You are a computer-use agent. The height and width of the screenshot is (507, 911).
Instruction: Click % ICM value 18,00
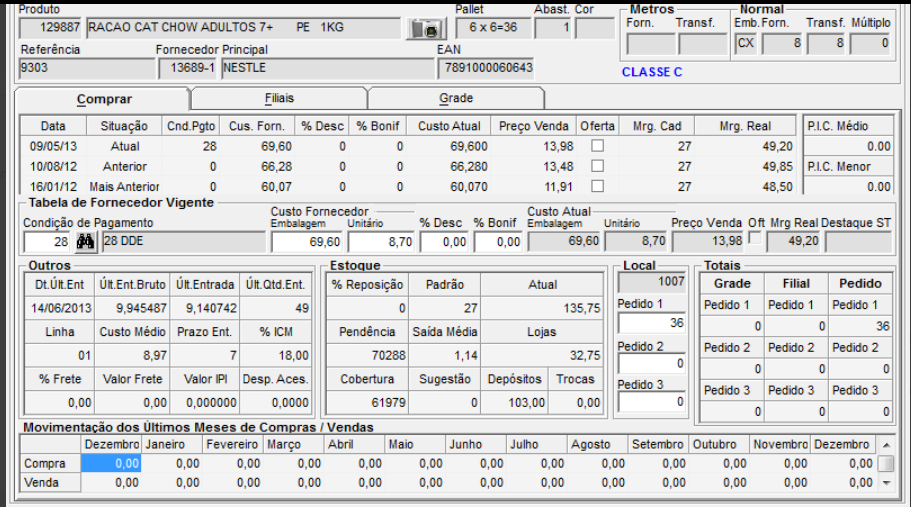coord(275,355)
